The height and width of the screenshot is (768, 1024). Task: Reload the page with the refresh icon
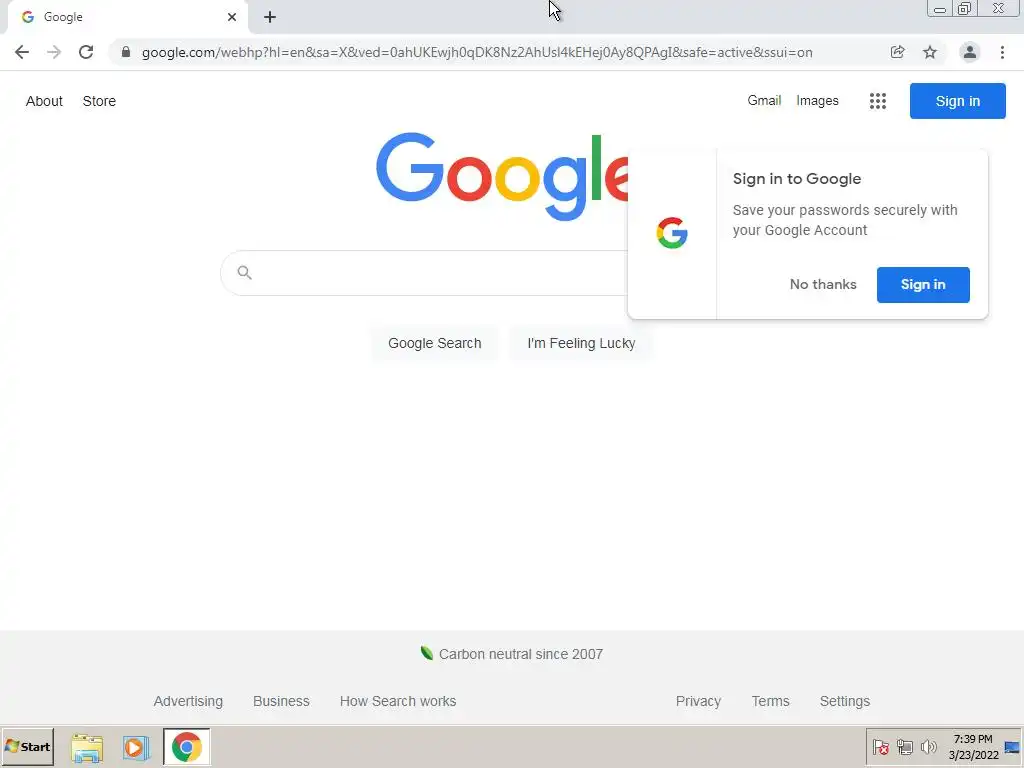tap(86, 52)
